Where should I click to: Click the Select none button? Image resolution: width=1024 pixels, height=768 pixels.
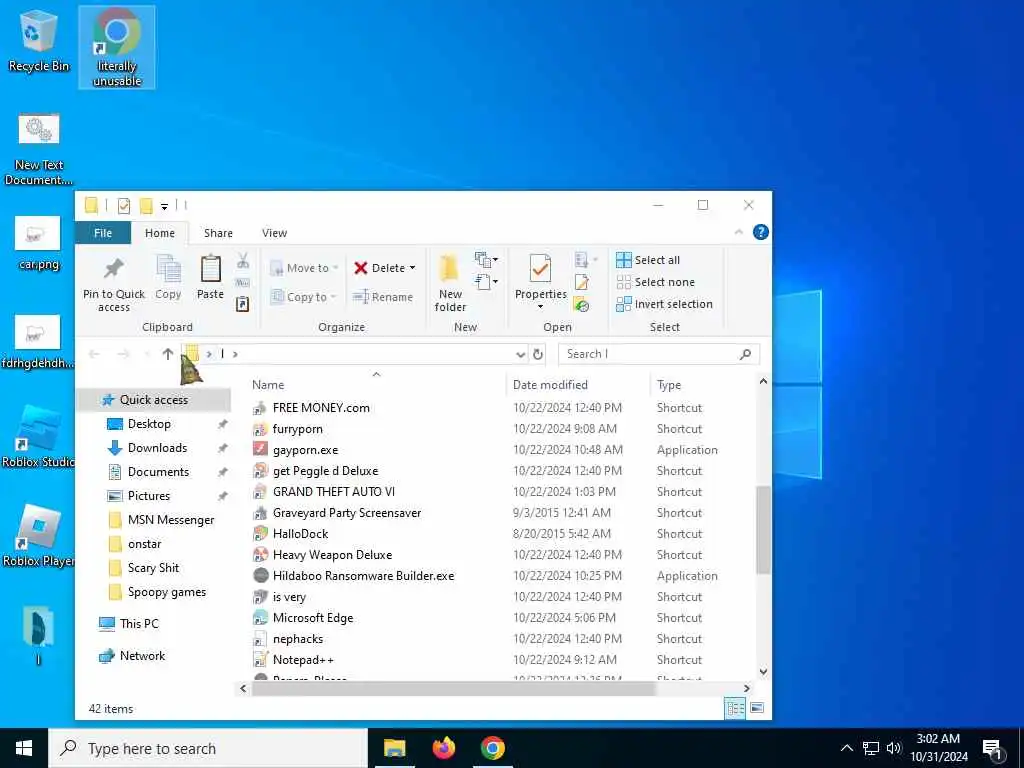click(x=656, y=282)
